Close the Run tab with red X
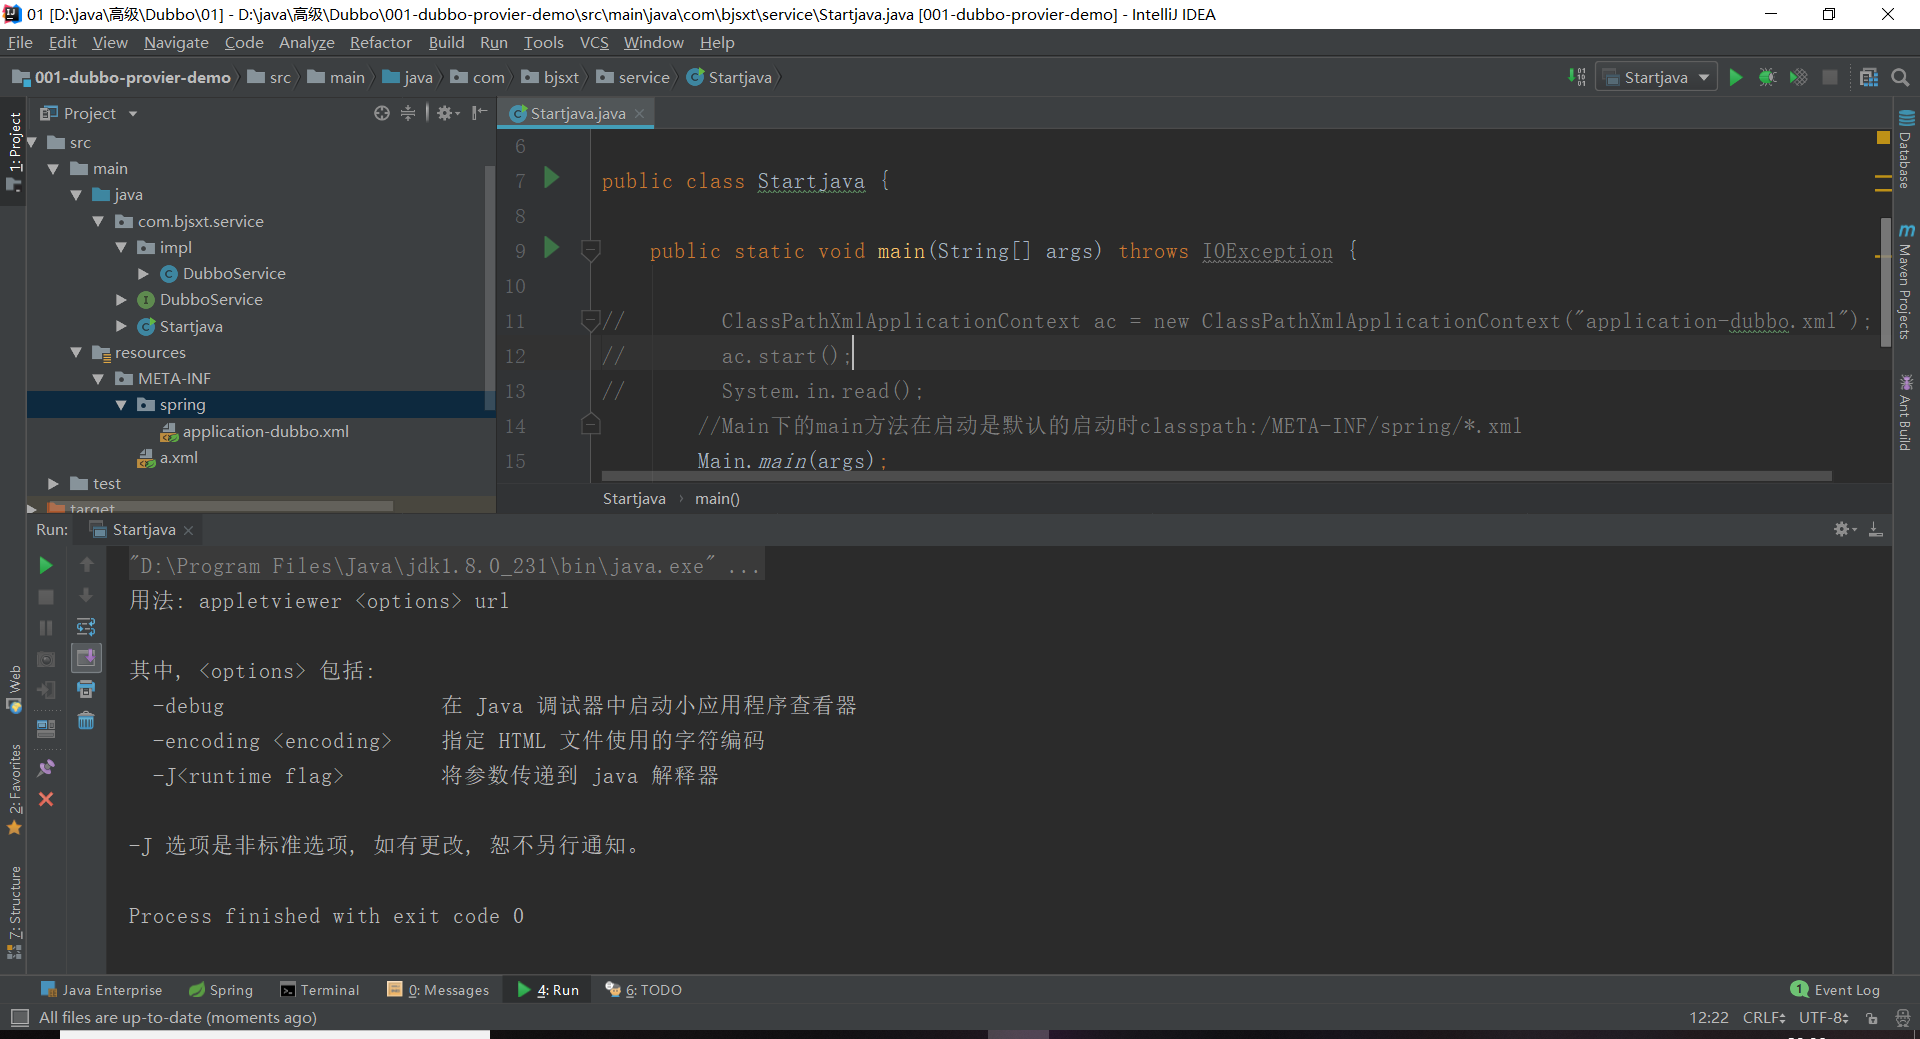Viewport: 1920px width, 1039px height. 46,799
